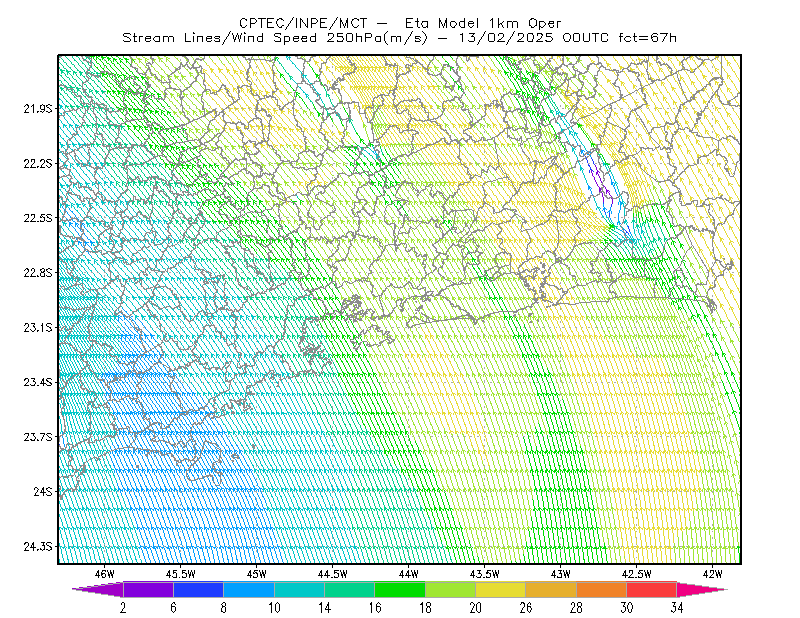Click the 21.9S latitude axis label

tap(38, 108)
